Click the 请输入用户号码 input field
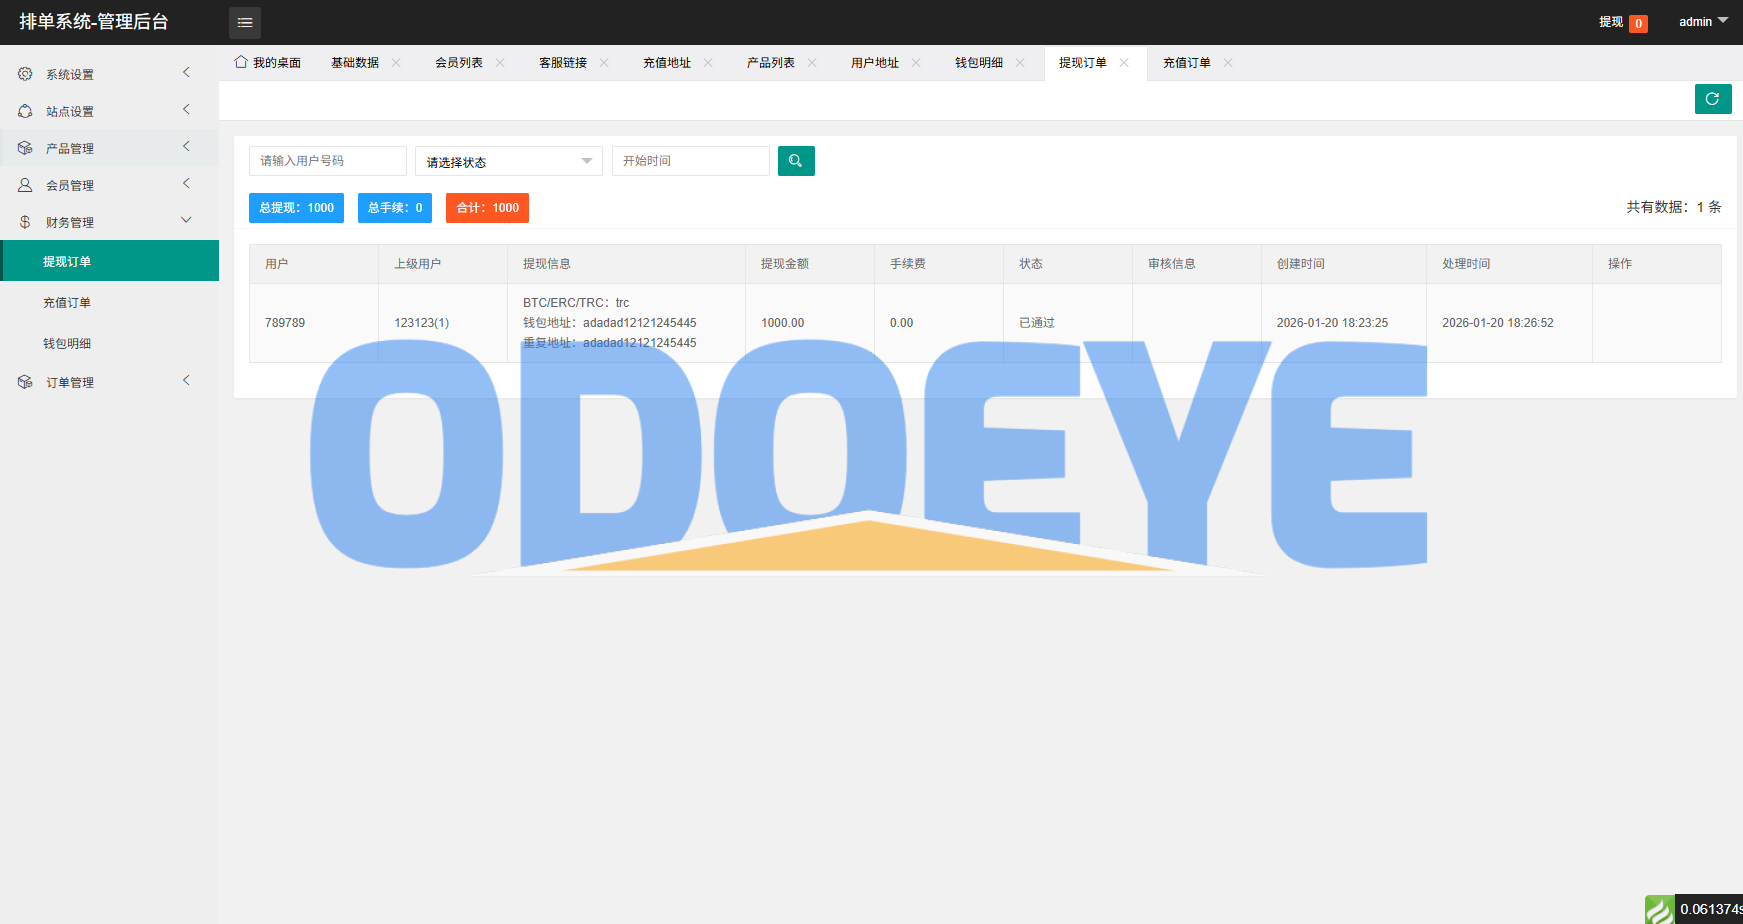This screenshot has width=1743, height=924. tap(327, 161)
